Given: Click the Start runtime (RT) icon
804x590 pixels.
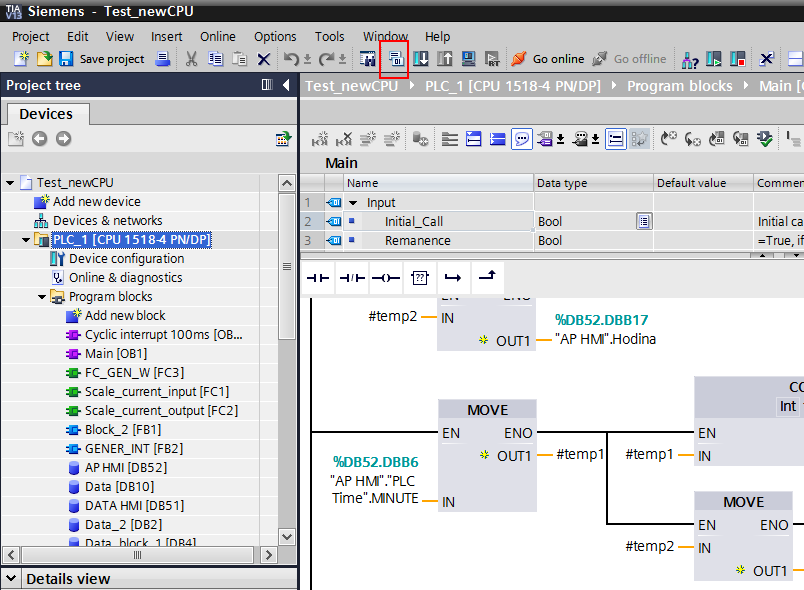Looking at the screenshot, I should tap(492, 59).
